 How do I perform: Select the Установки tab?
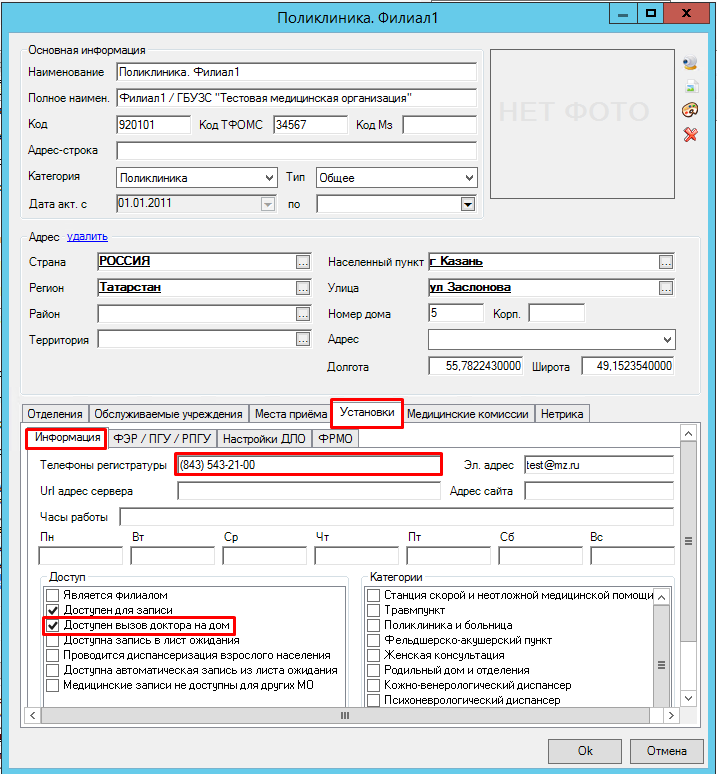coord(367,413)
